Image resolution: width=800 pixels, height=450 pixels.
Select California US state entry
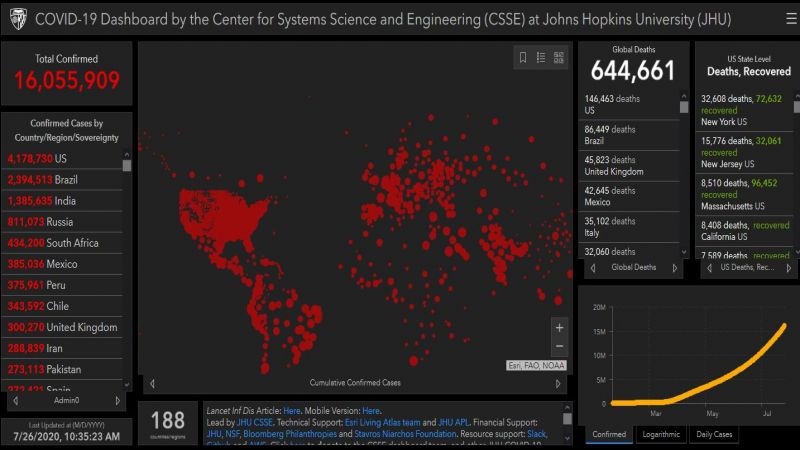click(744, 231)
